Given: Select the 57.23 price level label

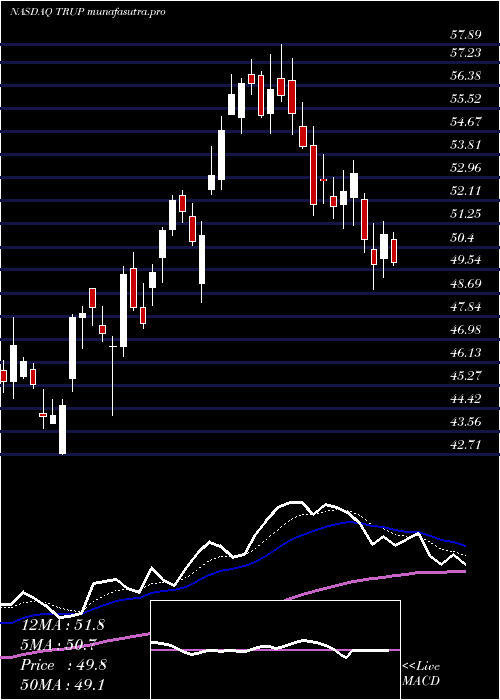Looking at the screenshot, I should [x=465, y=53].
